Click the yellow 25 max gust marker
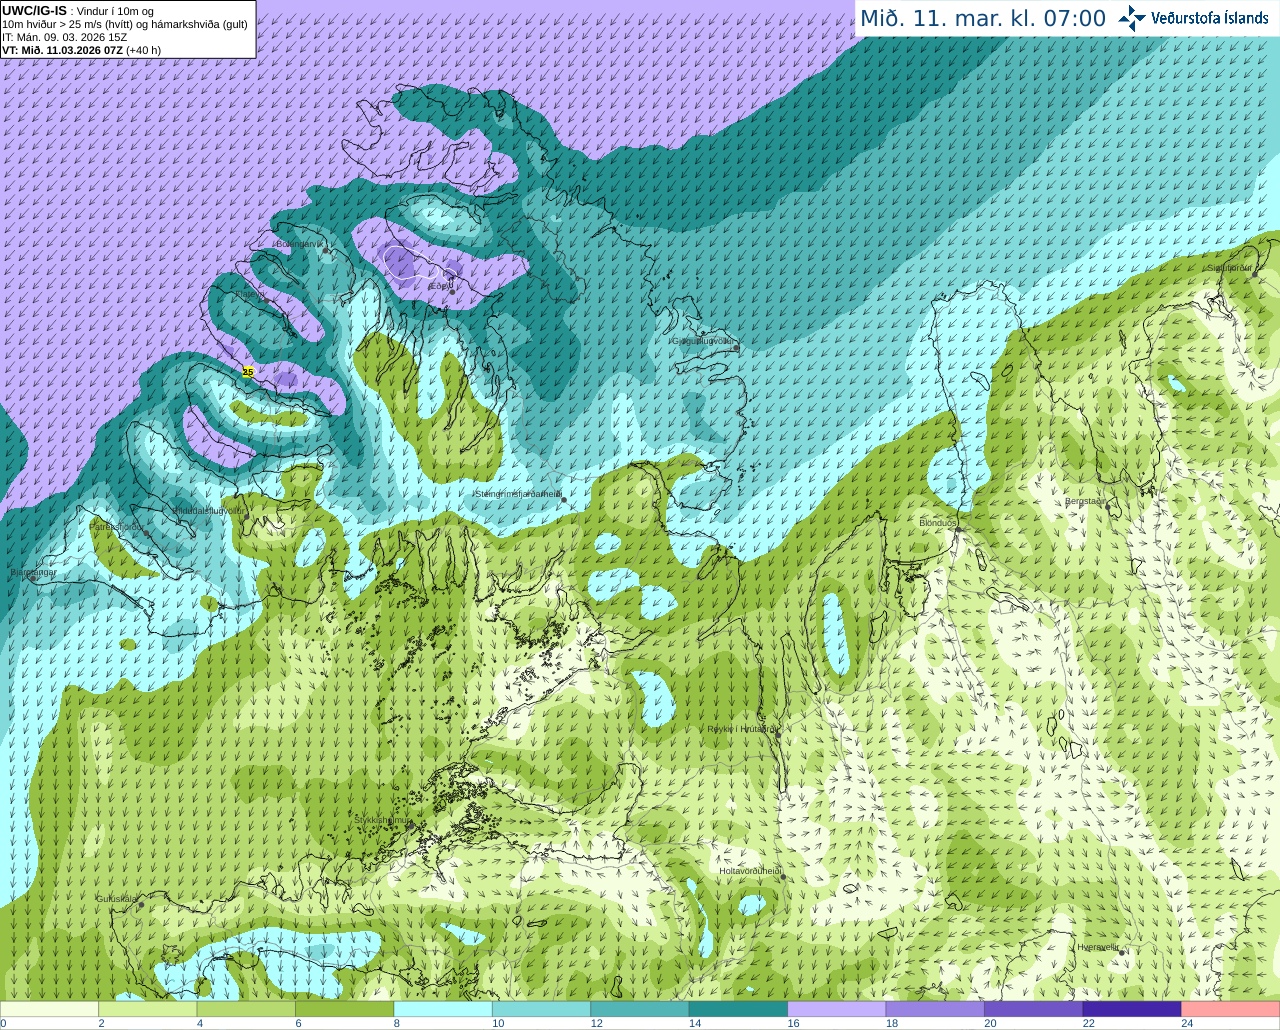Viewport: 1280px width, 1030px height. [248, 372]
